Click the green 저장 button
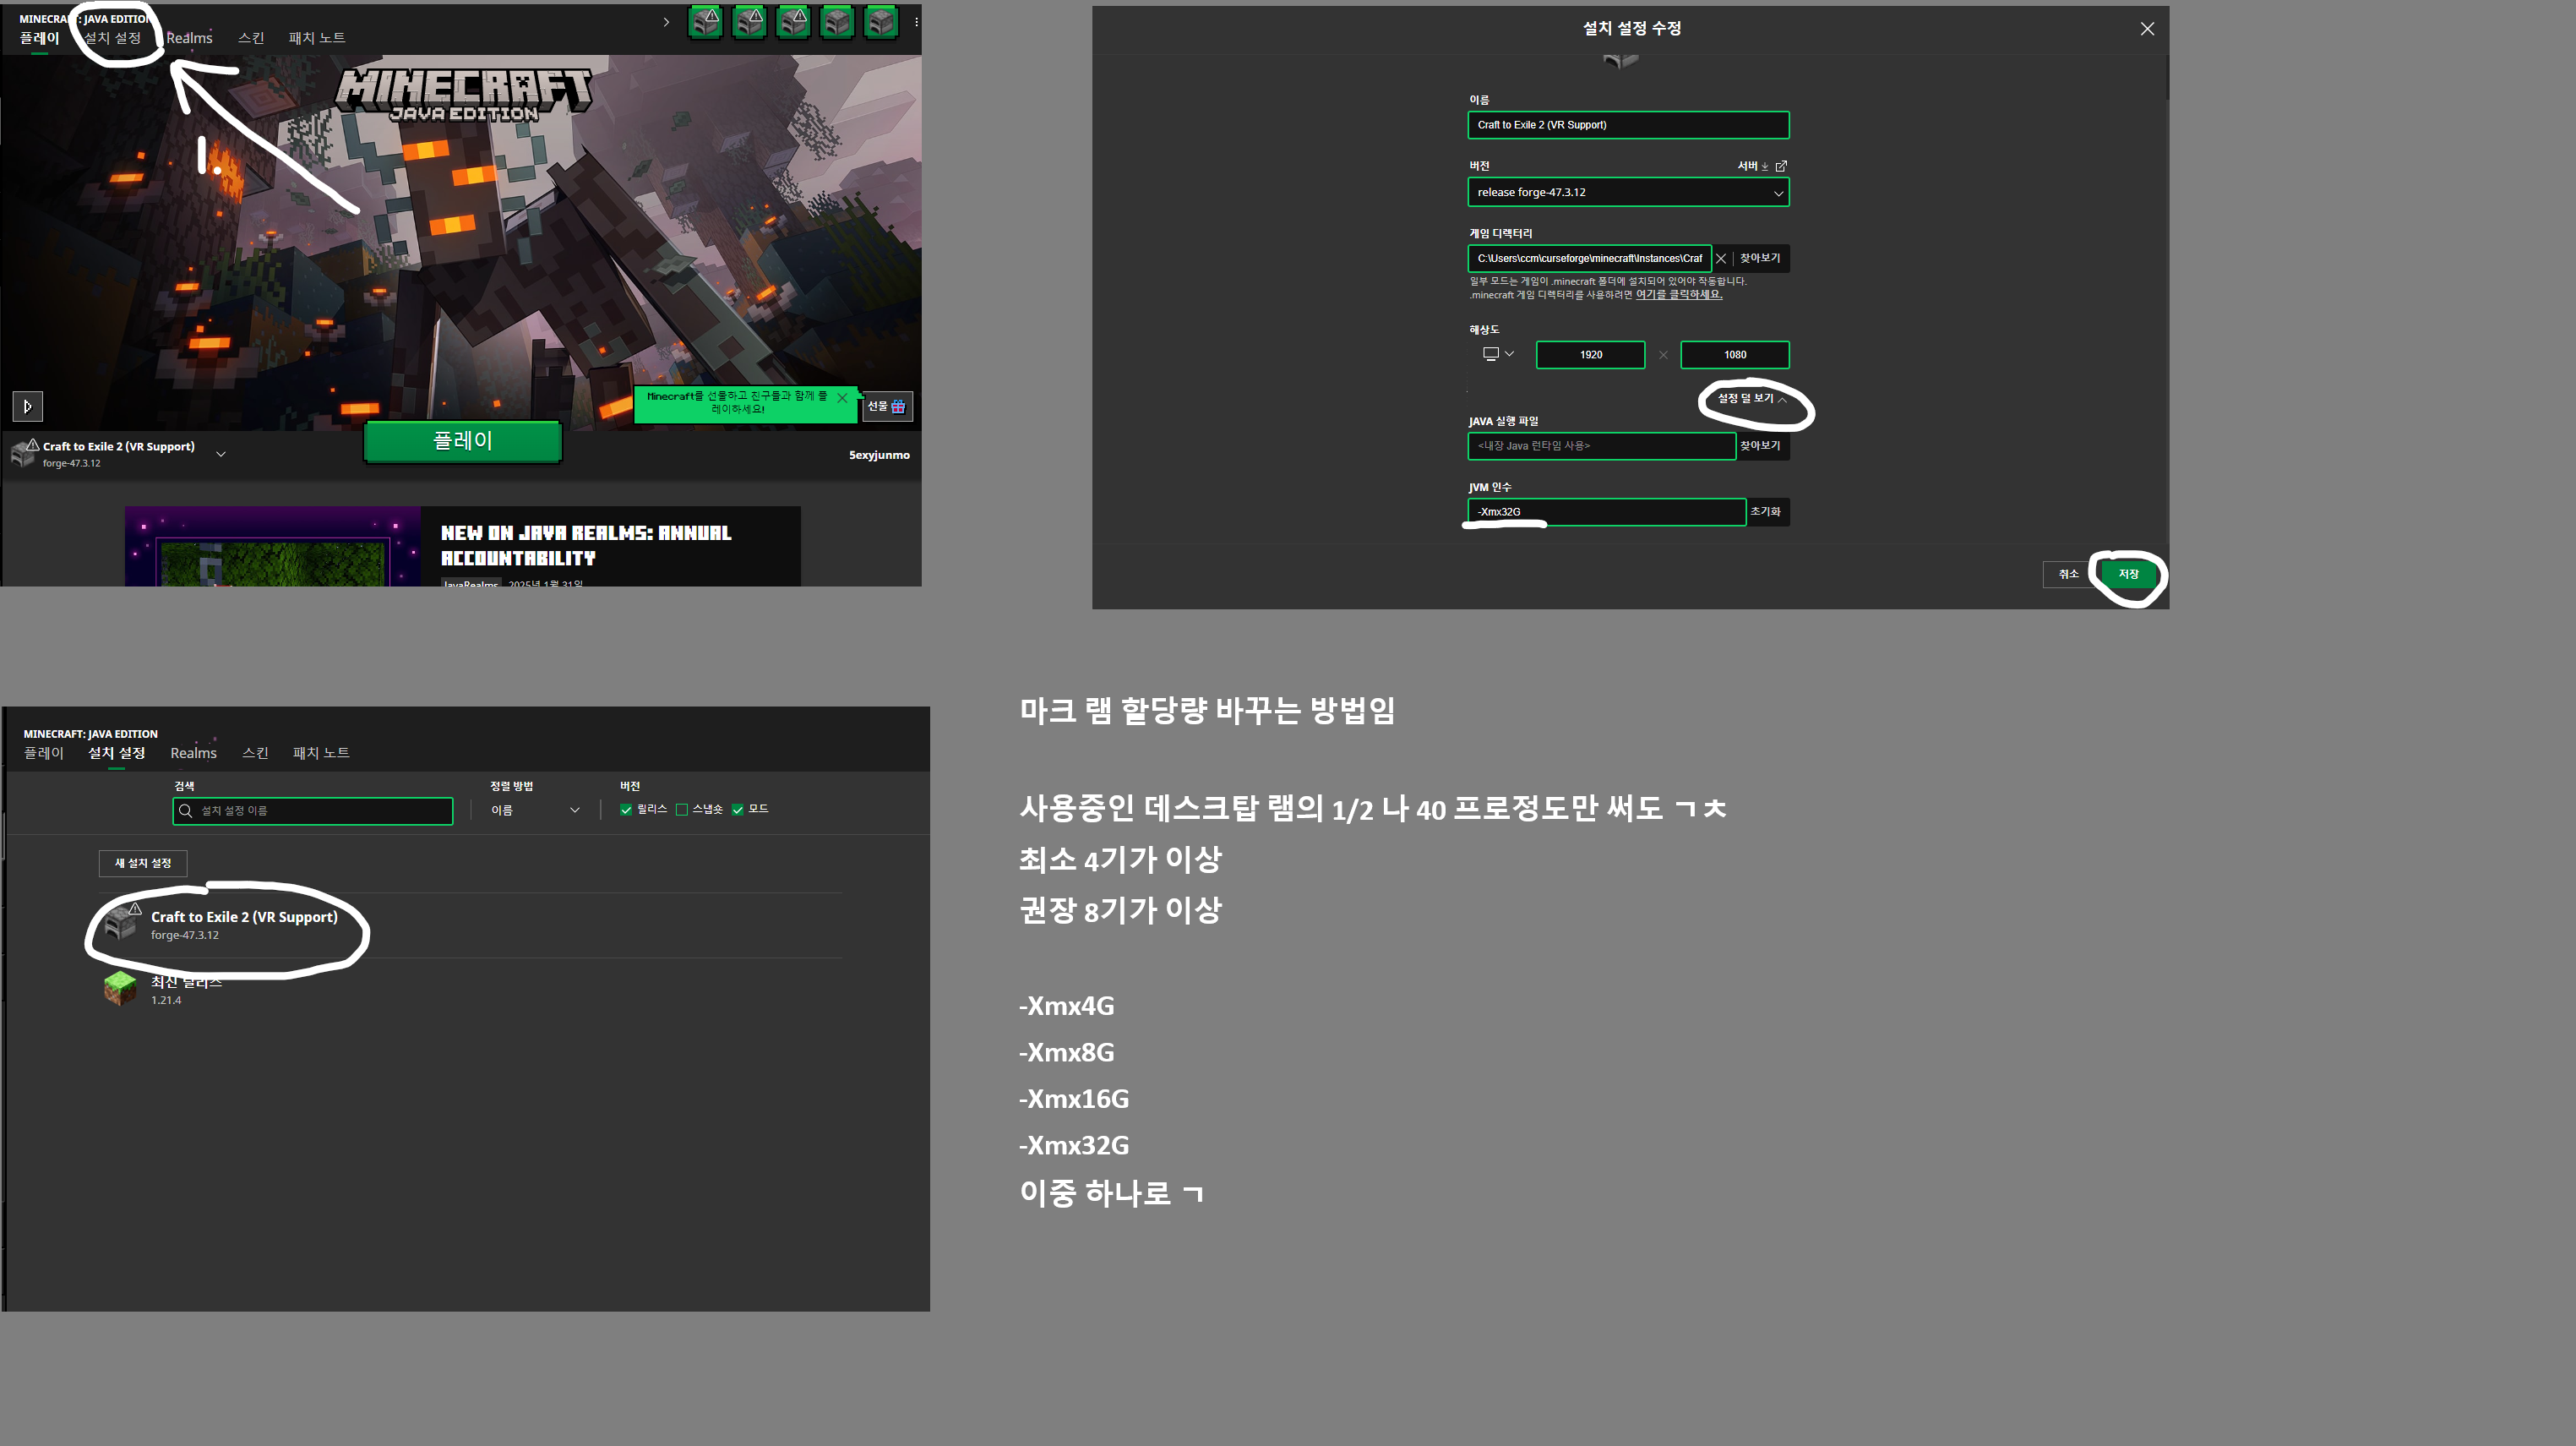This screenshot has width=2576, height=1446. tap(2128, 574)
